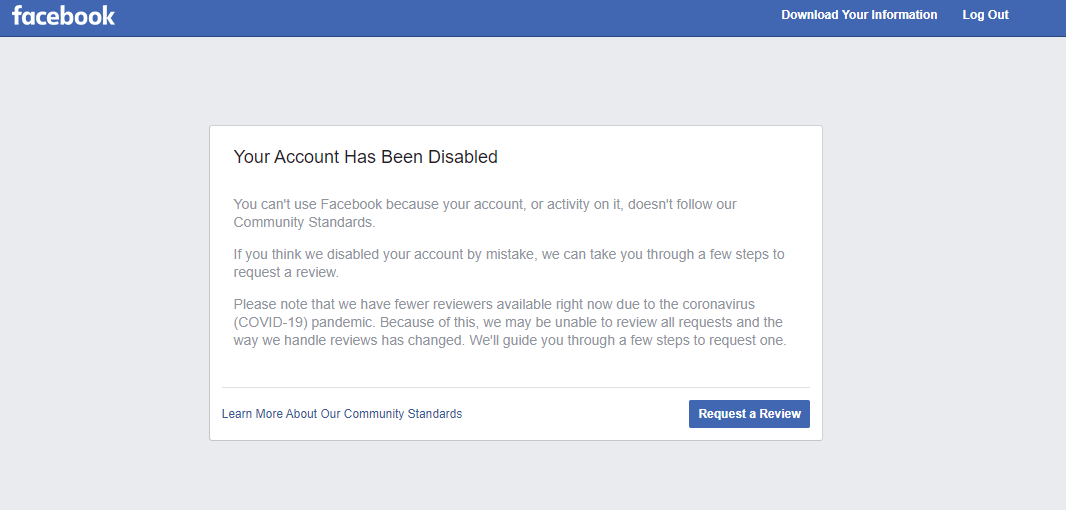Screen dimensions: 1066x510
Task: Click the Request a Review button
Action: [749, 413]
